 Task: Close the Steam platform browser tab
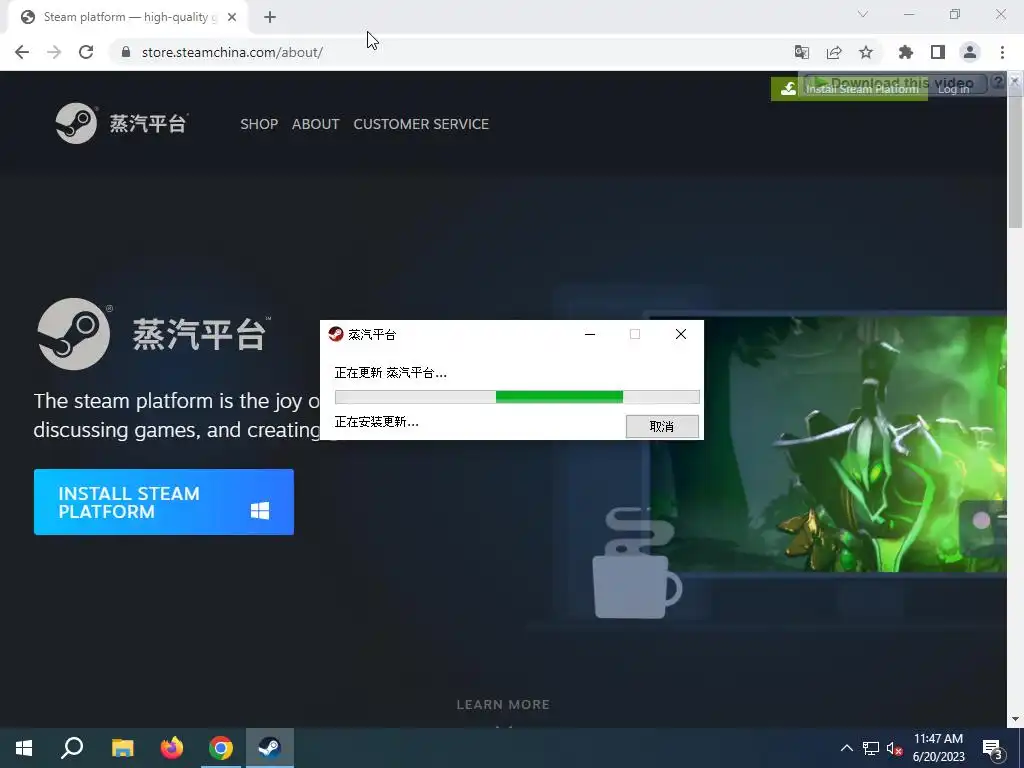232,18
